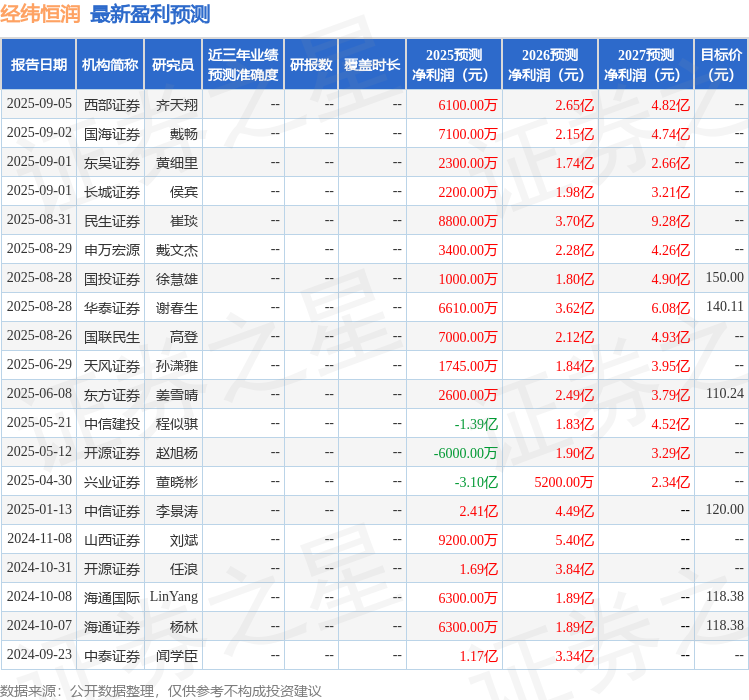749x700 pixels.
Task: Select the 覆盖时长 column header
Action: (x=372, y=65)
